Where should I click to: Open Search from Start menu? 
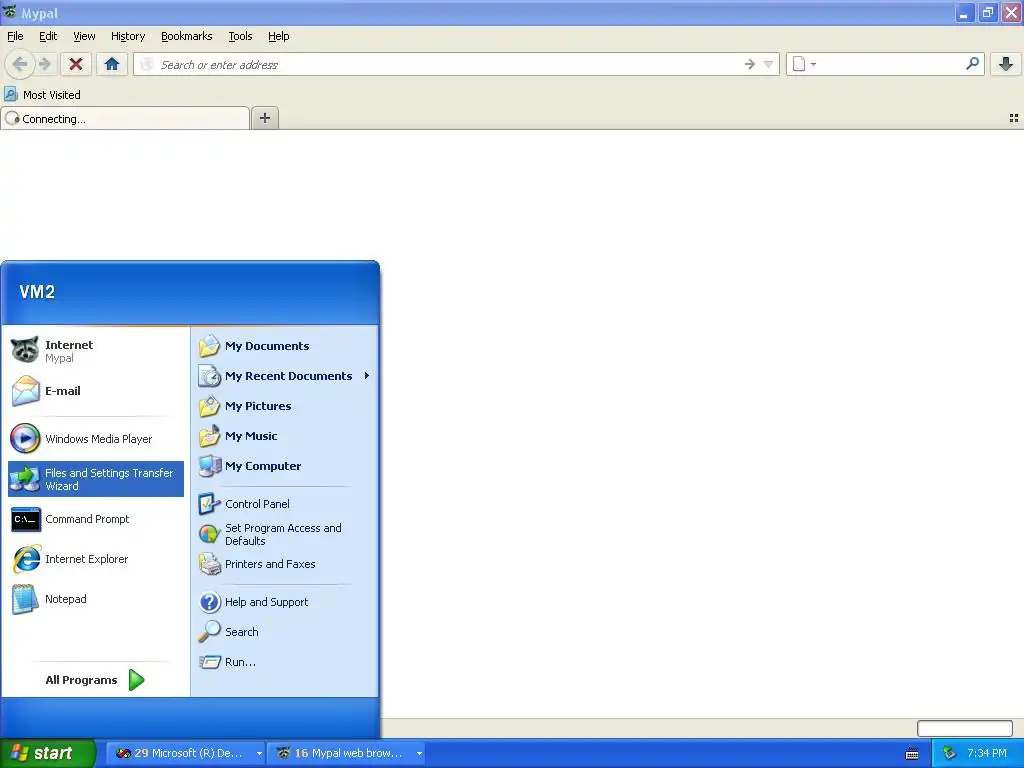tap(285, 632)
